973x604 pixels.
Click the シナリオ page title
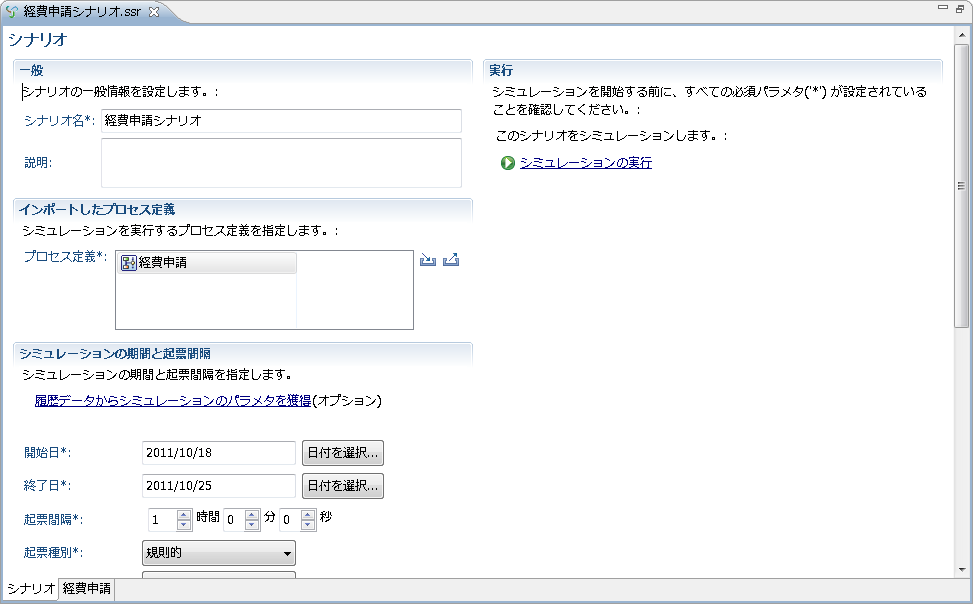coord(37,39)
